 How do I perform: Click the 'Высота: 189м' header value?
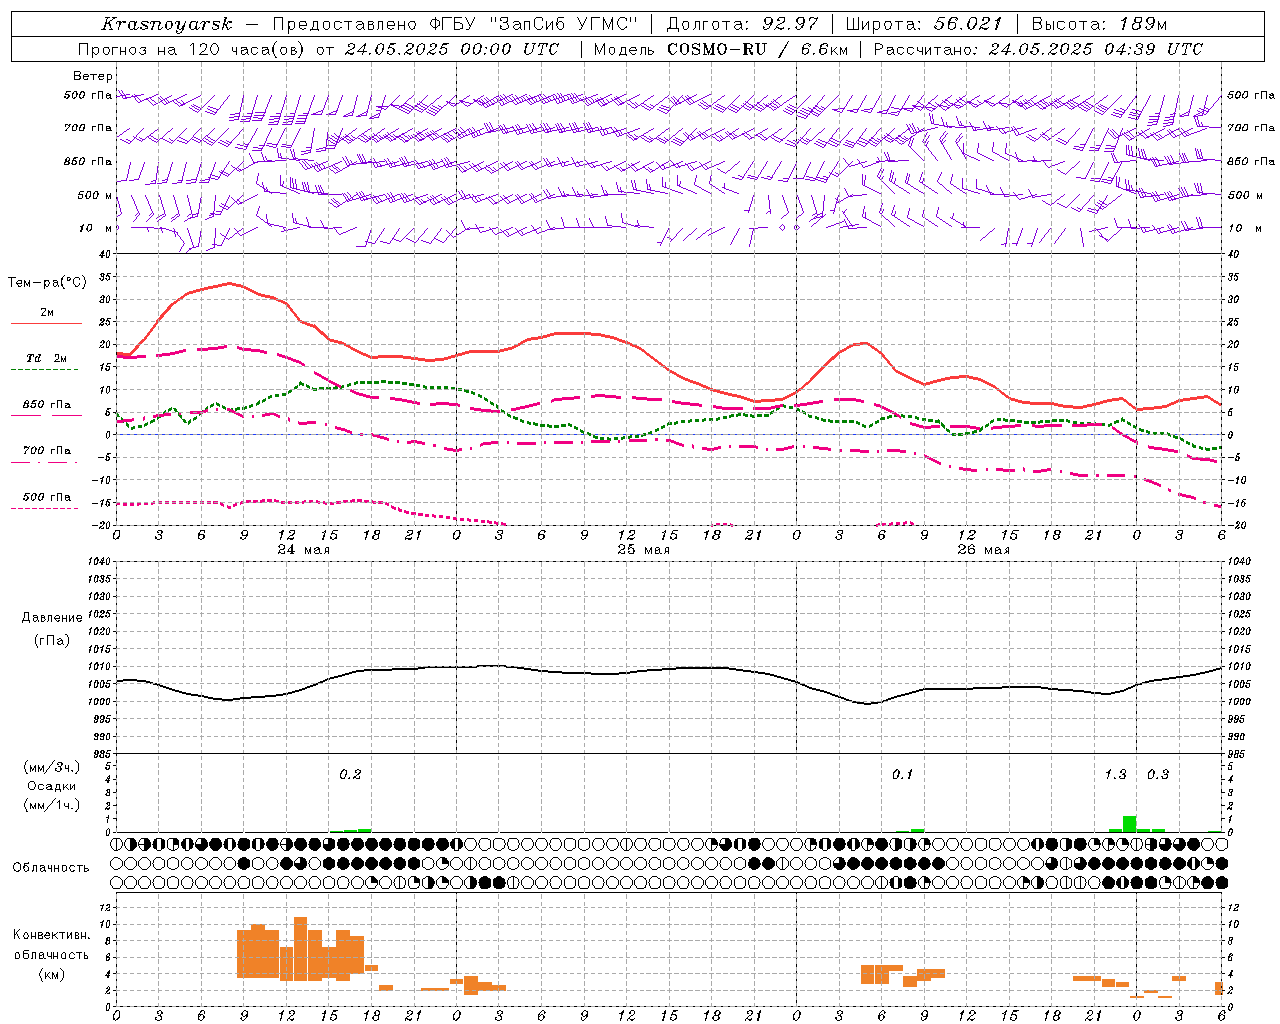coord(1099,24)
